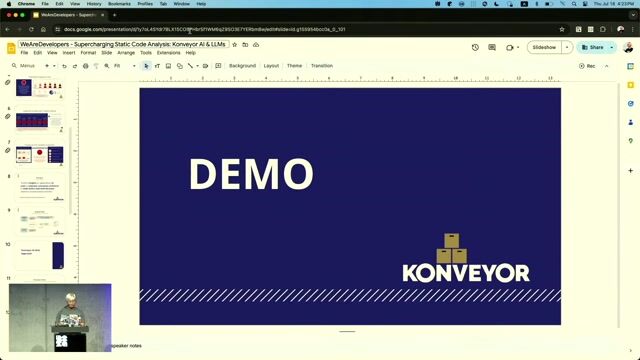
Task: Click the Chrome address bar URL
Action: (x=204, y=29)
